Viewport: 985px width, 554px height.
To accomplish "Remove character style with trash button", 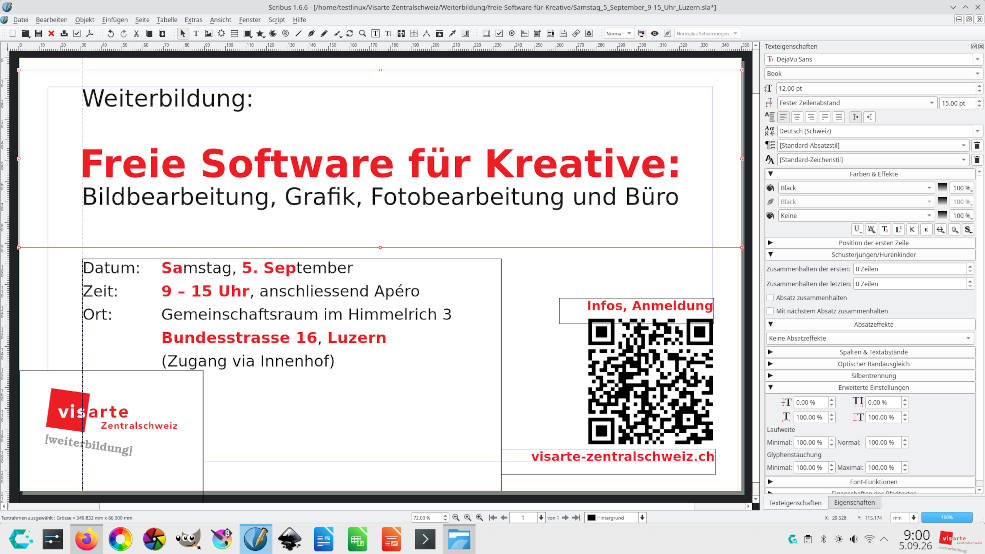I will [976, 160].
